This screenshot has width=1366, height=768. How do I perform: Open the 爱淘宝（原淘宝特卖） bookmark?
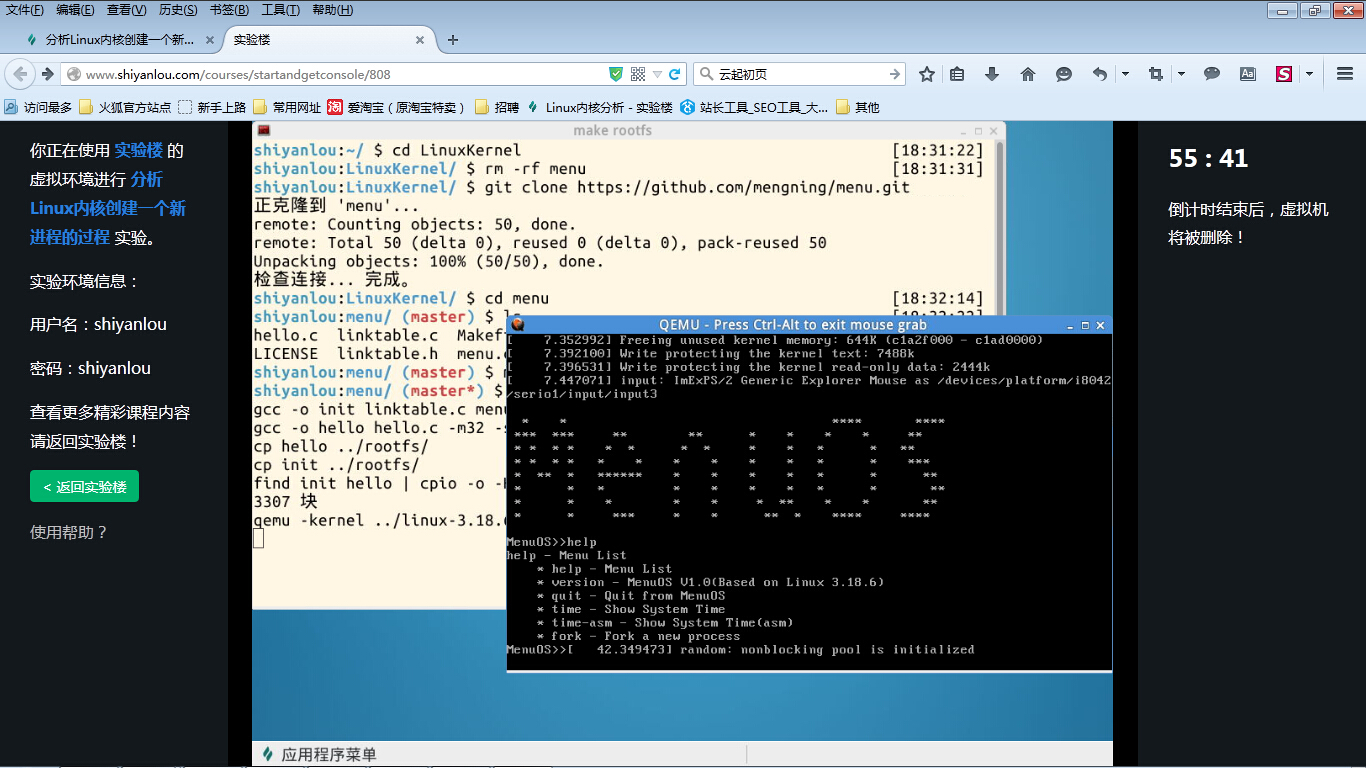397,107
